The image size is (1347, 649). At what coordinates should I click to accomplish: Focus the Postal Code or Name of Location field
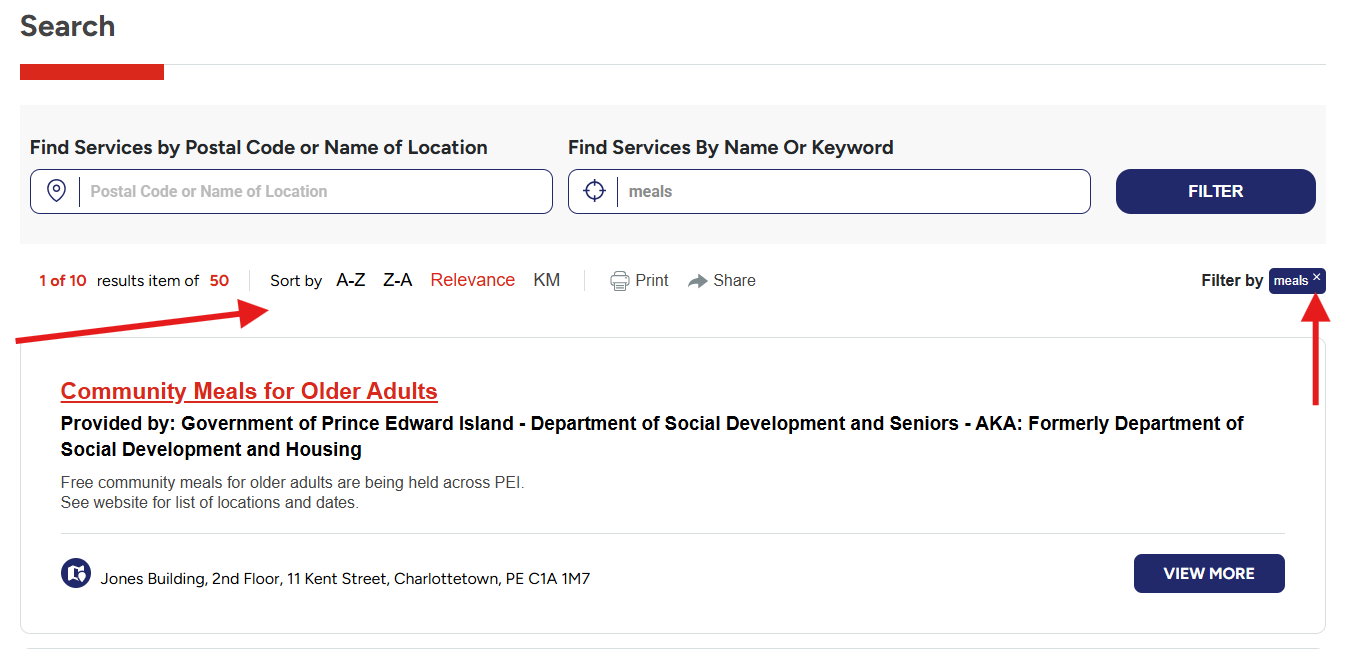pyautogui.click(x=315, y=191)
